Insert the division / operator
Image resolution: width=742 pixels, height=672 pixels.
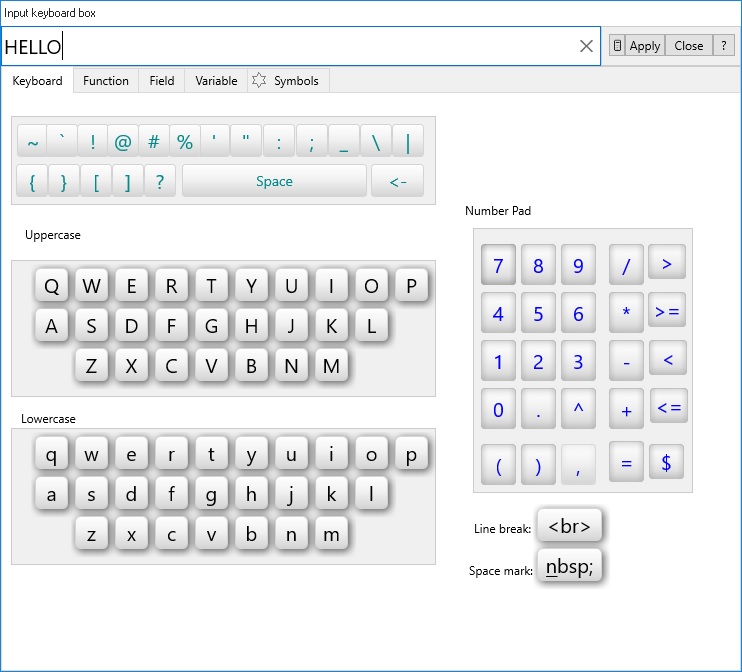tap(626, 265)
